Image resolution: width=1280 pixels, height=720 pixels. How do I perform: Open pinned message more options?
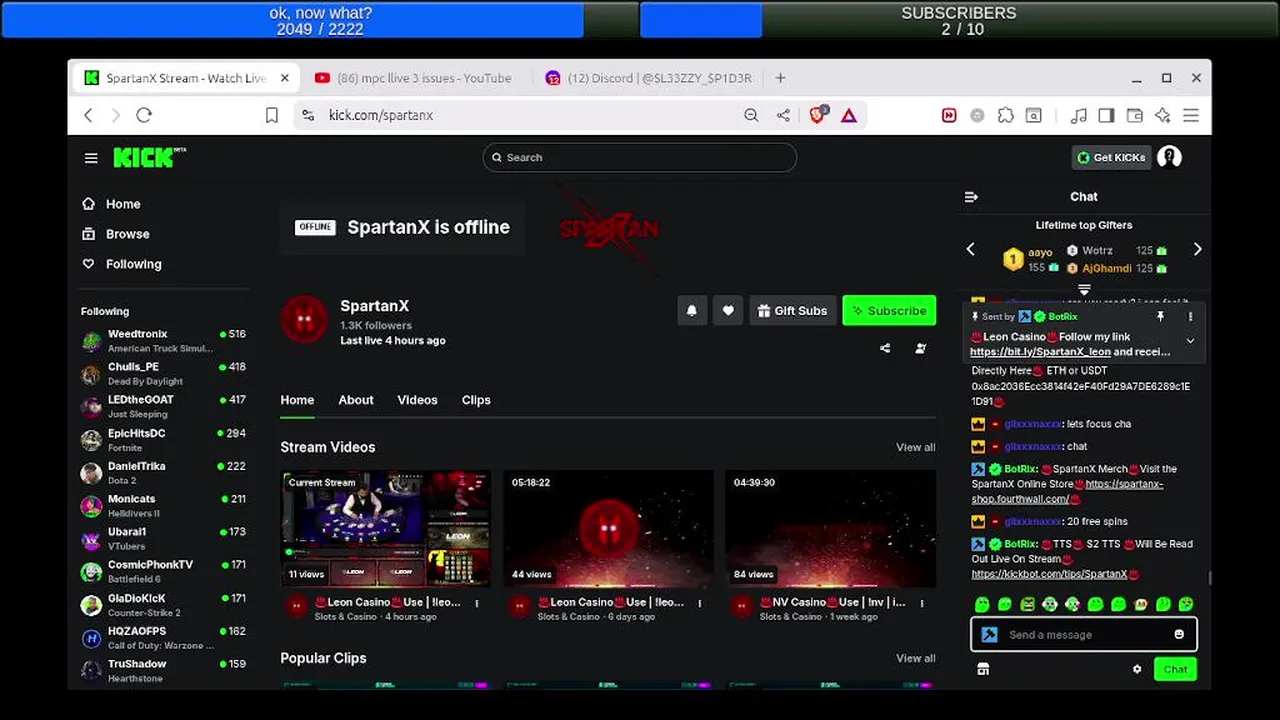tap(1190, 317)
